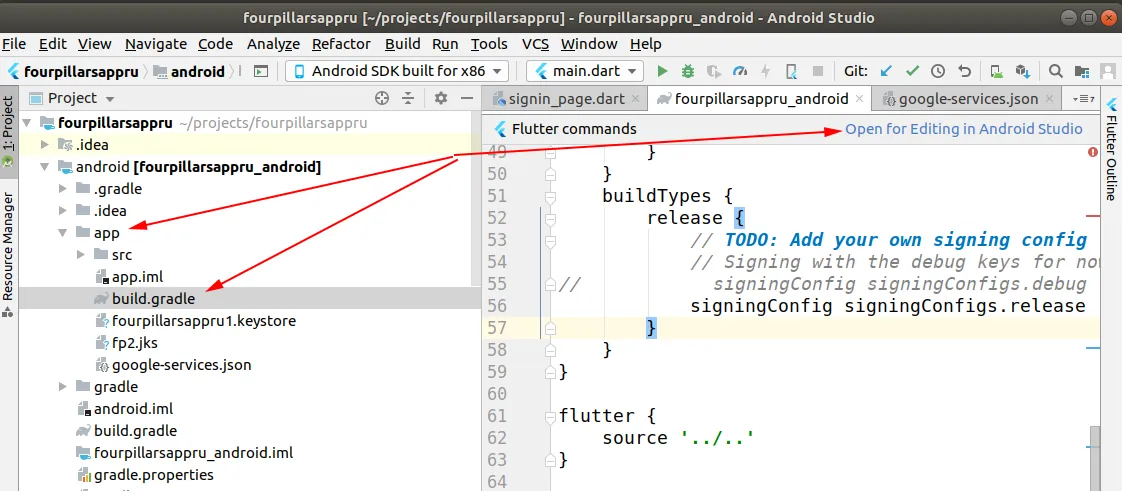Switch to google-services.json tab
Image resolution: width=1122 pixels, height=491 pixels.
[968, 99]
